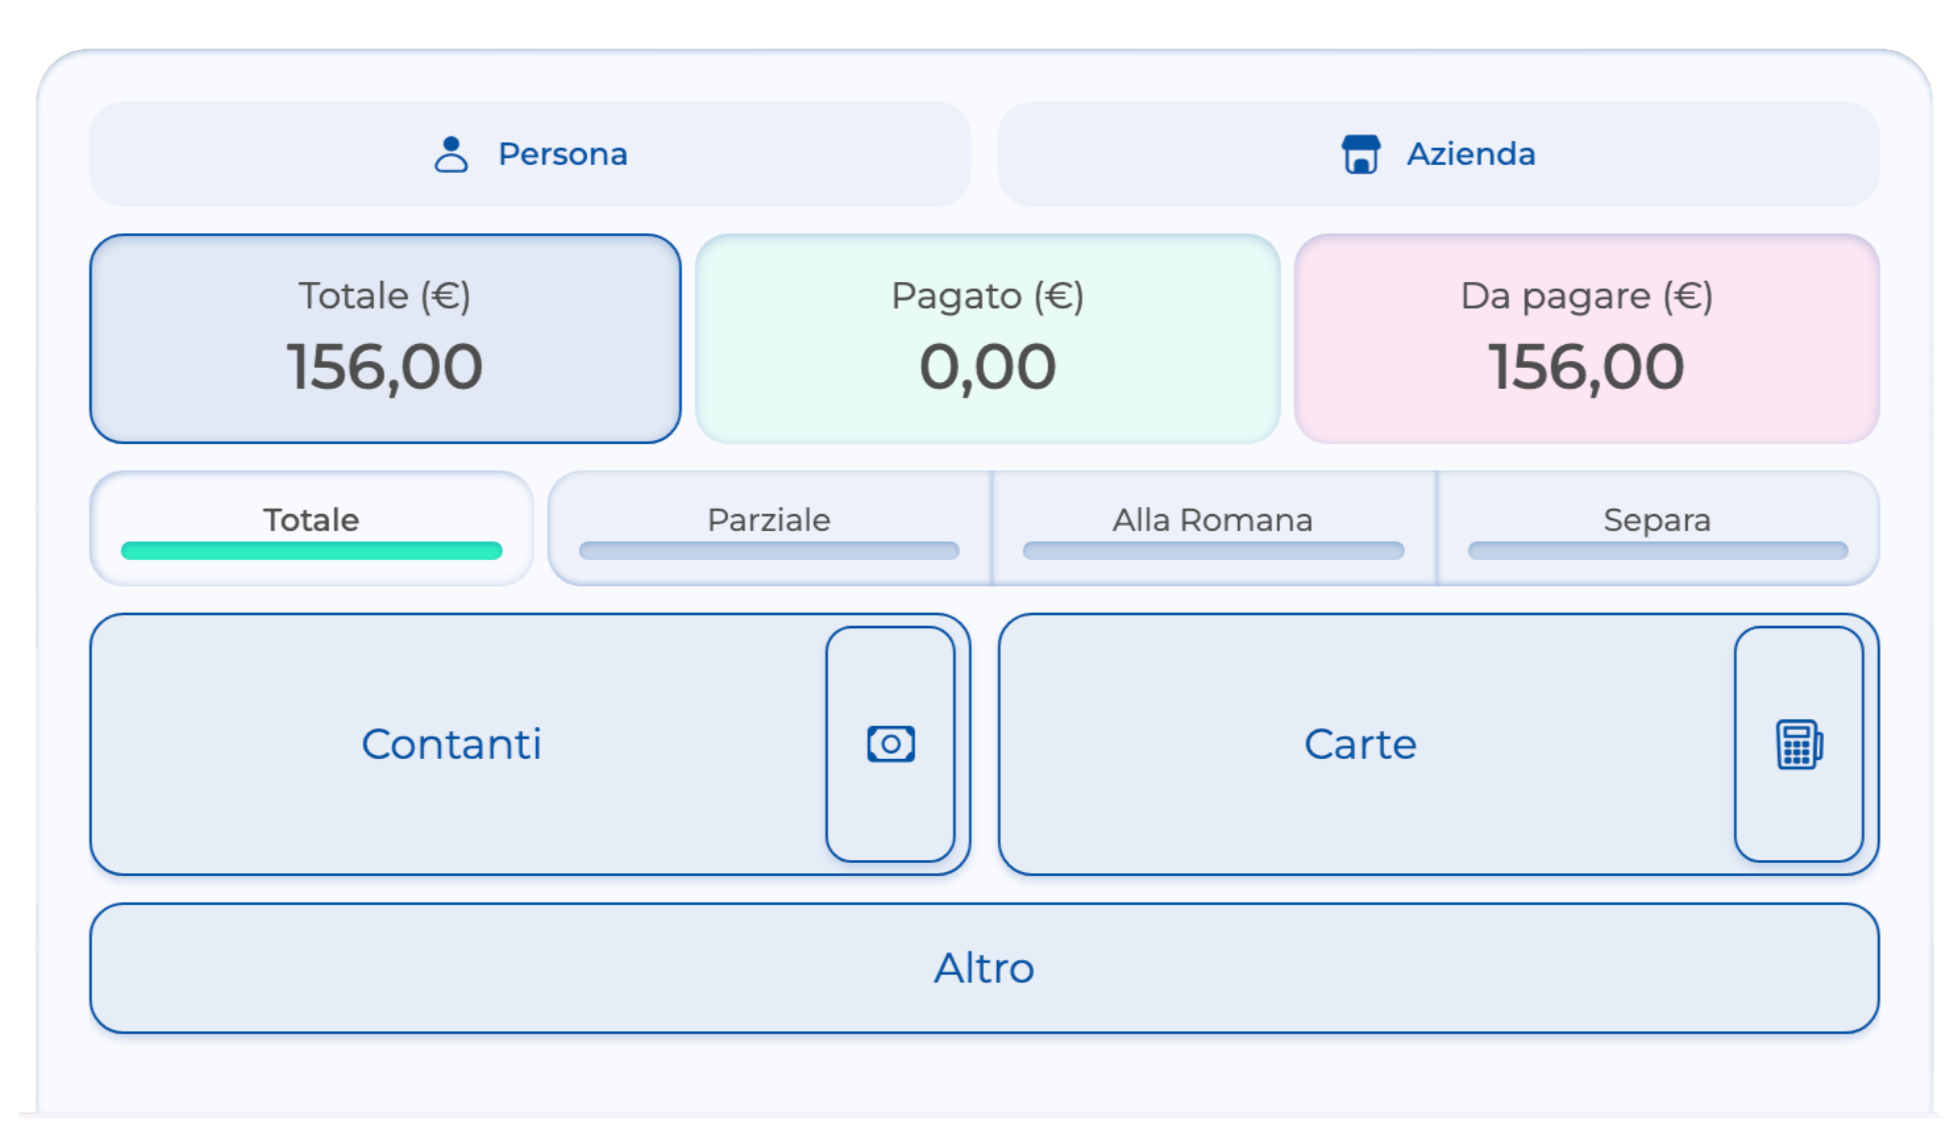Select the Persona customer type
The image size is (1952, 1134).
pos(530,155)
